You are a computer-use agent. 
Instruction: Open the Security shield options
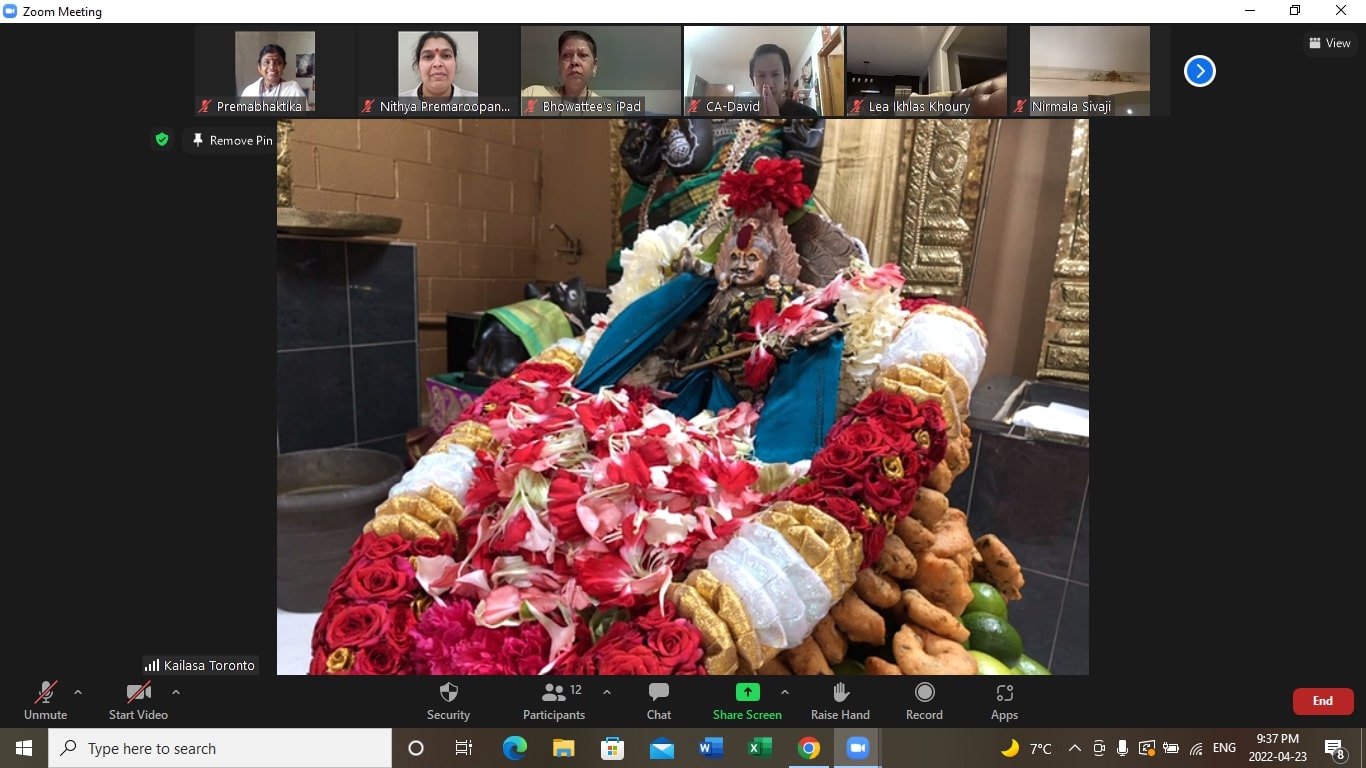coord(448,701)
